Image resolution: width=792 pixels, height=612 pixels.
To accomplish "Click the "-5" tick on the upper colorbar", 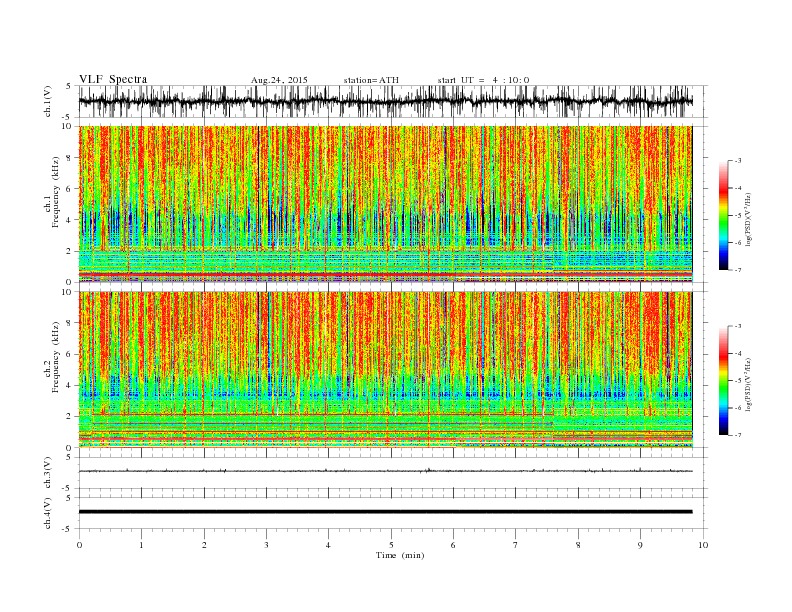I will tap(737, 216).
